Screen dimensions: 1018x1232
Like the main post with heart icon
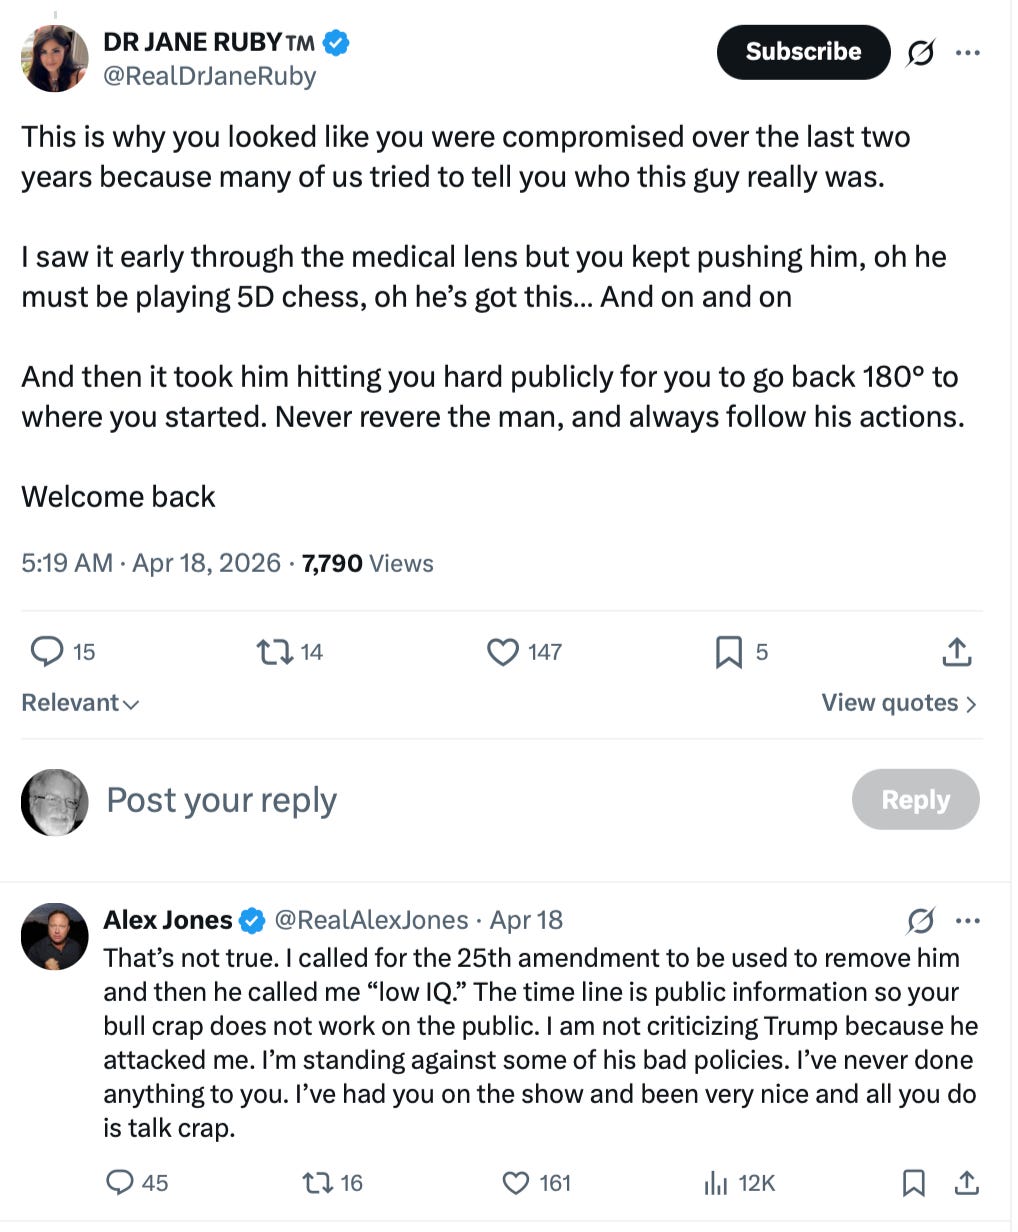pyautogui.click(x=502, y=652)
